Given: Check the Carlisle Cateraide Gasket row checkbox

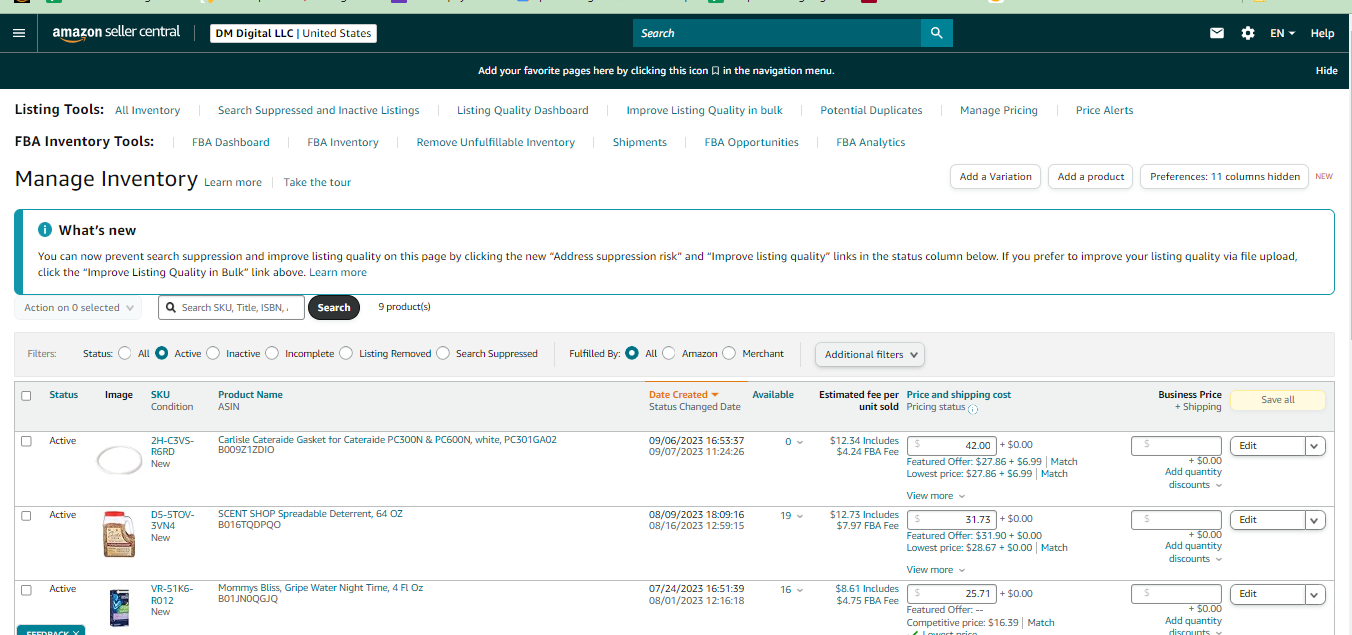Looking at the screenshot, I should (x=26, y=441).
